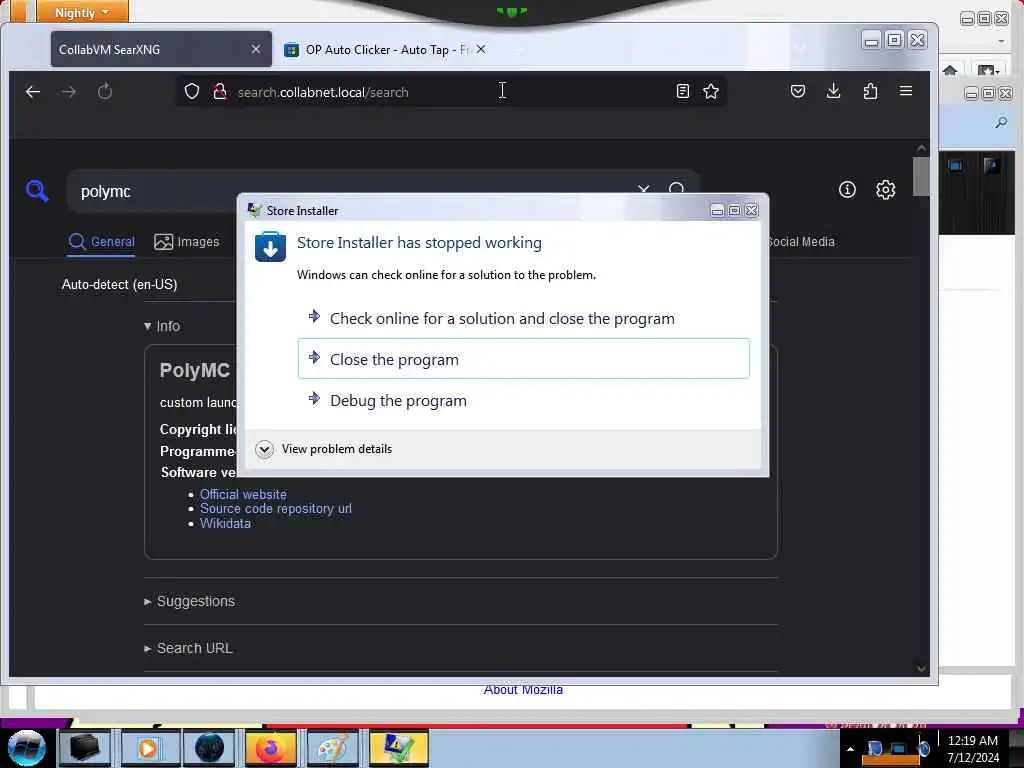Screen dimensions: 1024x768
Task: Open the Downloads panel
Action: pos(833,91)
